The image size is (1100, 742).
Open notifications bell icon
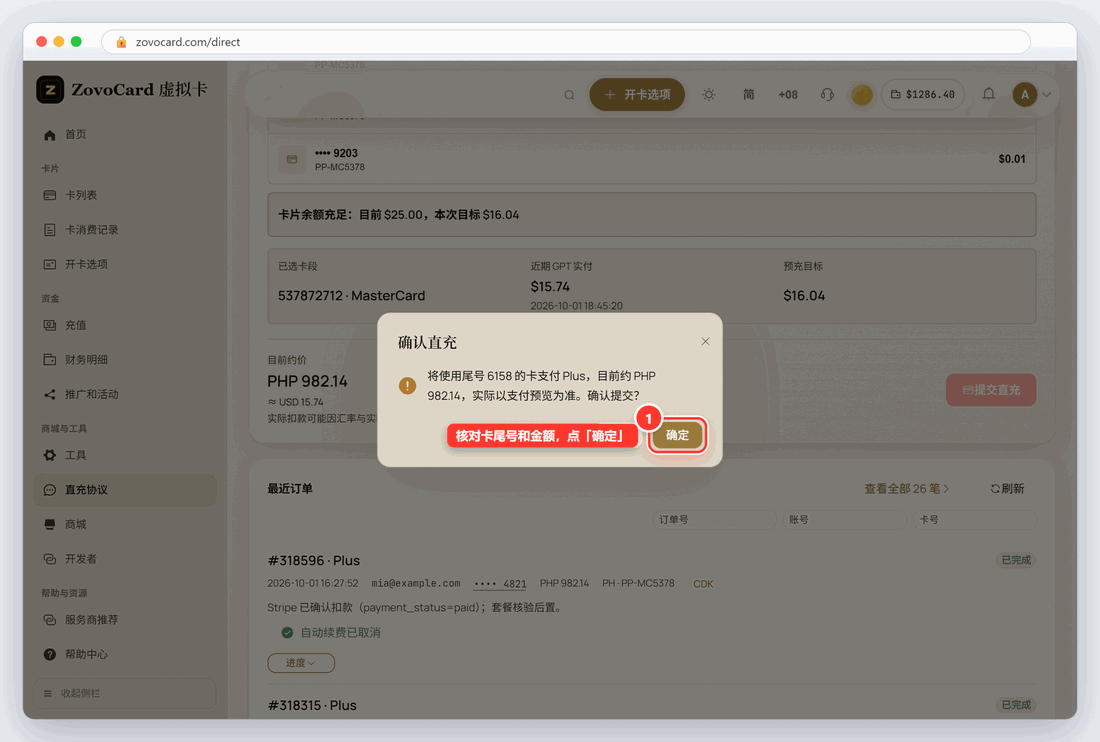coord(988,94)
